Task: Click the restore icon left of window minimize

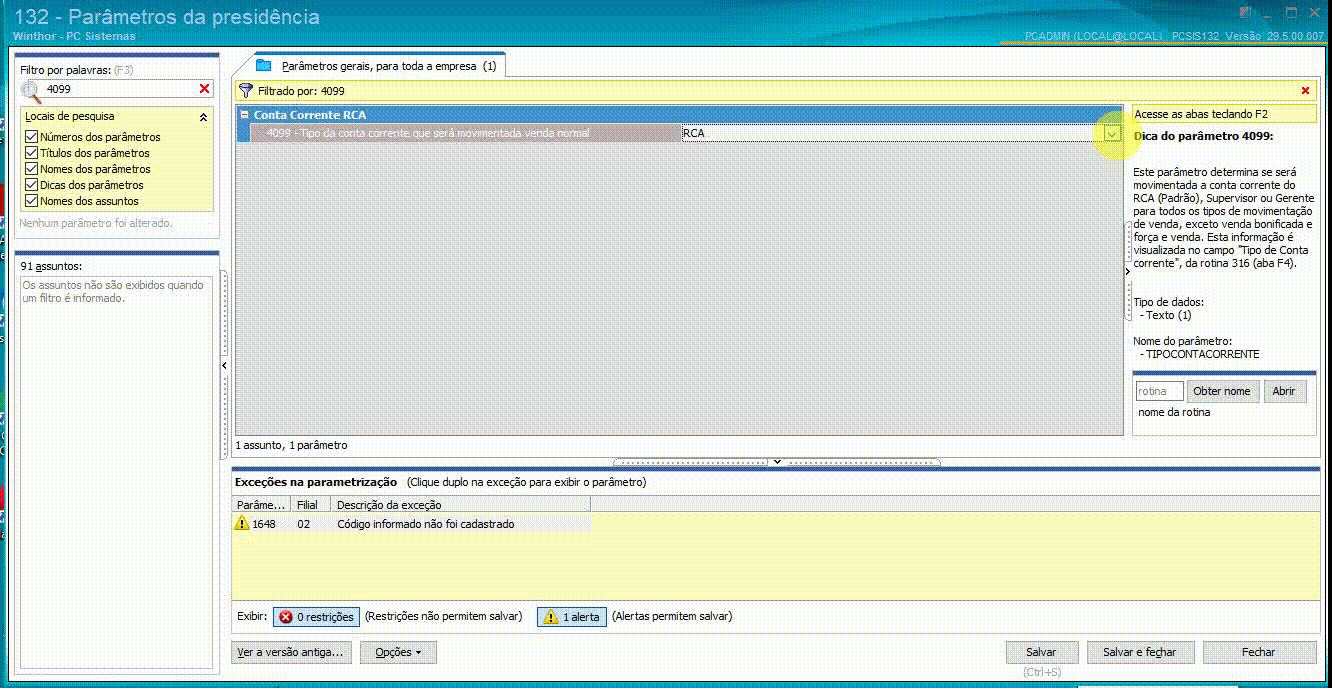Action: tap(1245, 12)
